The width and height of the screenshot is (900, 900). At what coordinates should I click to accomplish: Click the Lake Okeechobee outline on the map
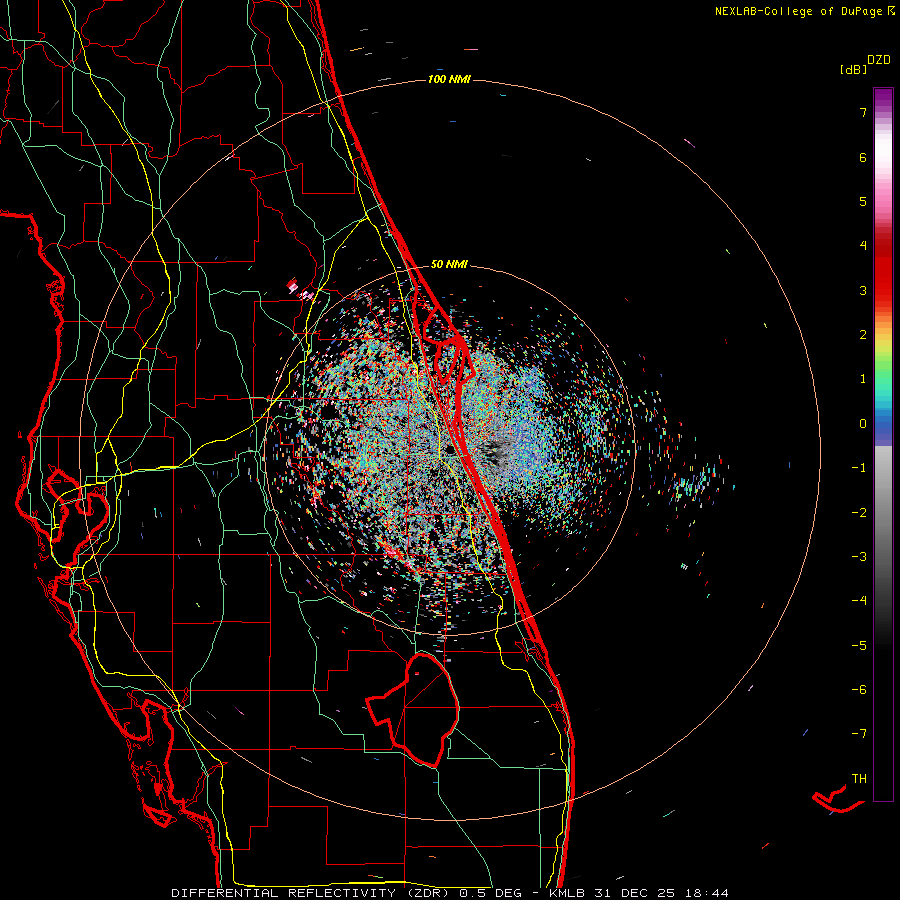(x=412, y=710)
